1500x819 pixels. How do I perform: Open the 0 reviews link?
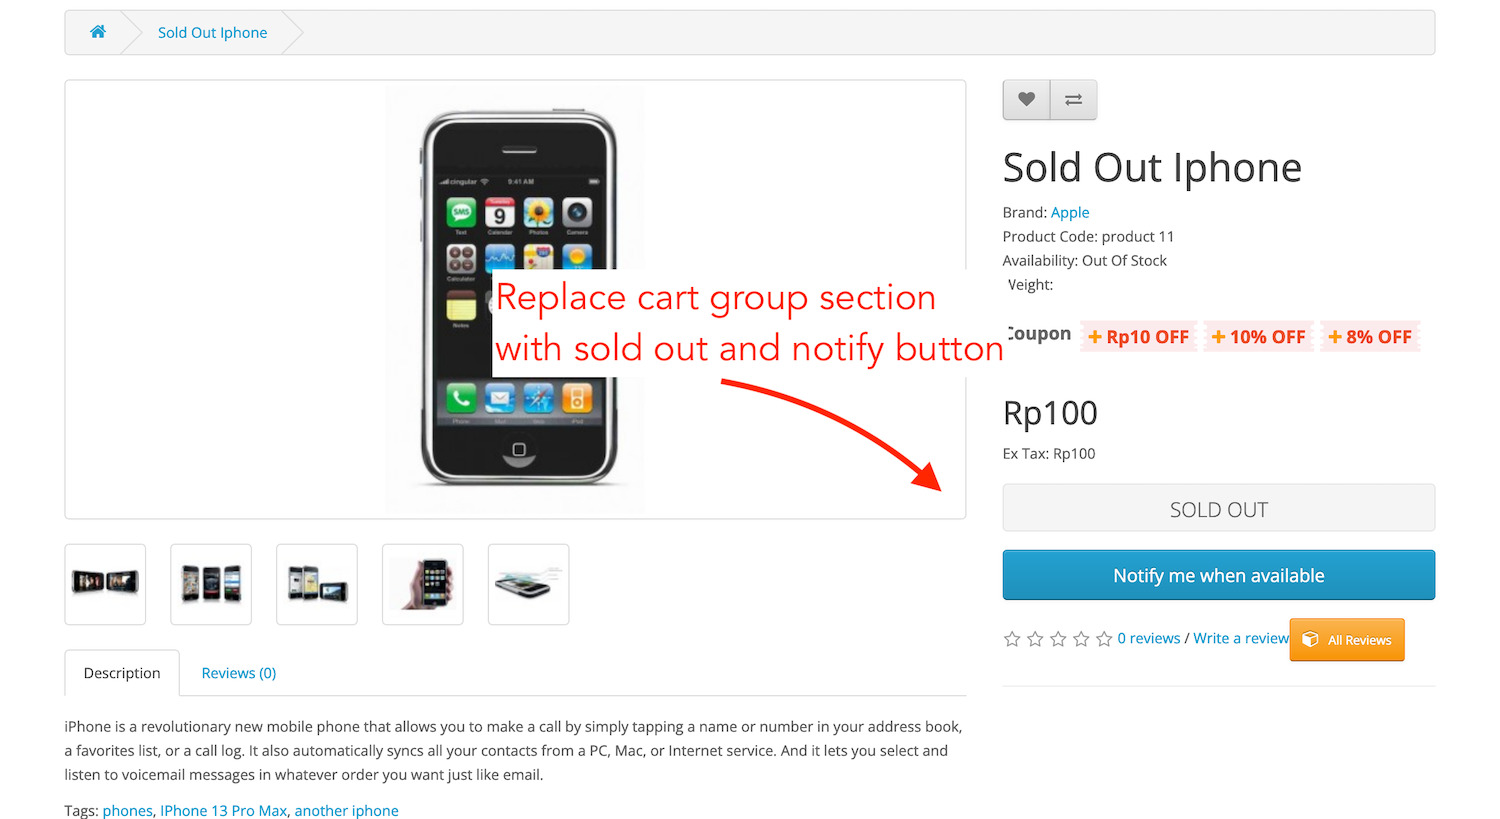pyautogui.click(x=1148, y=637)
